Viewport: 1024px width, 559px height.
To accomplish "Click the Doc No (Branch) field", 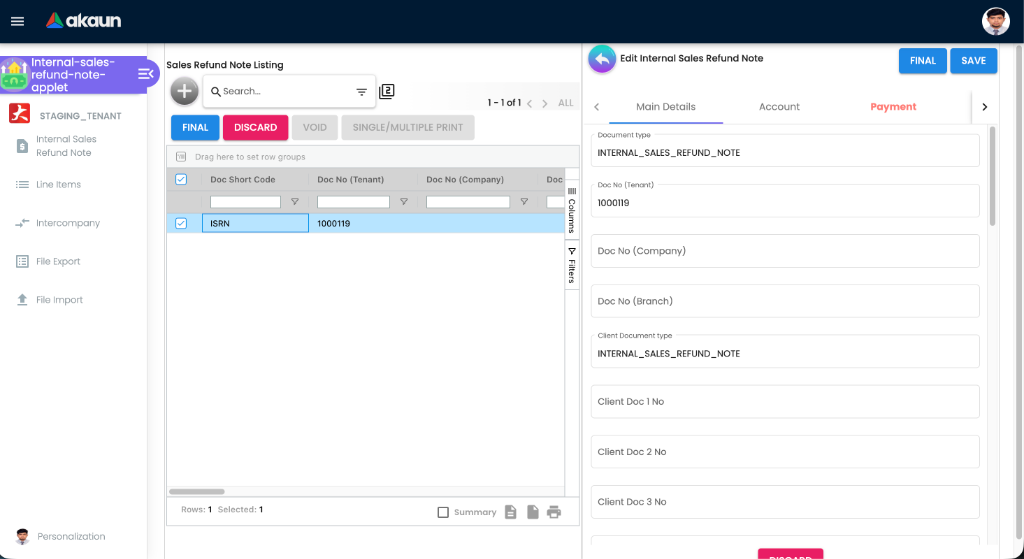I will 785,301.
